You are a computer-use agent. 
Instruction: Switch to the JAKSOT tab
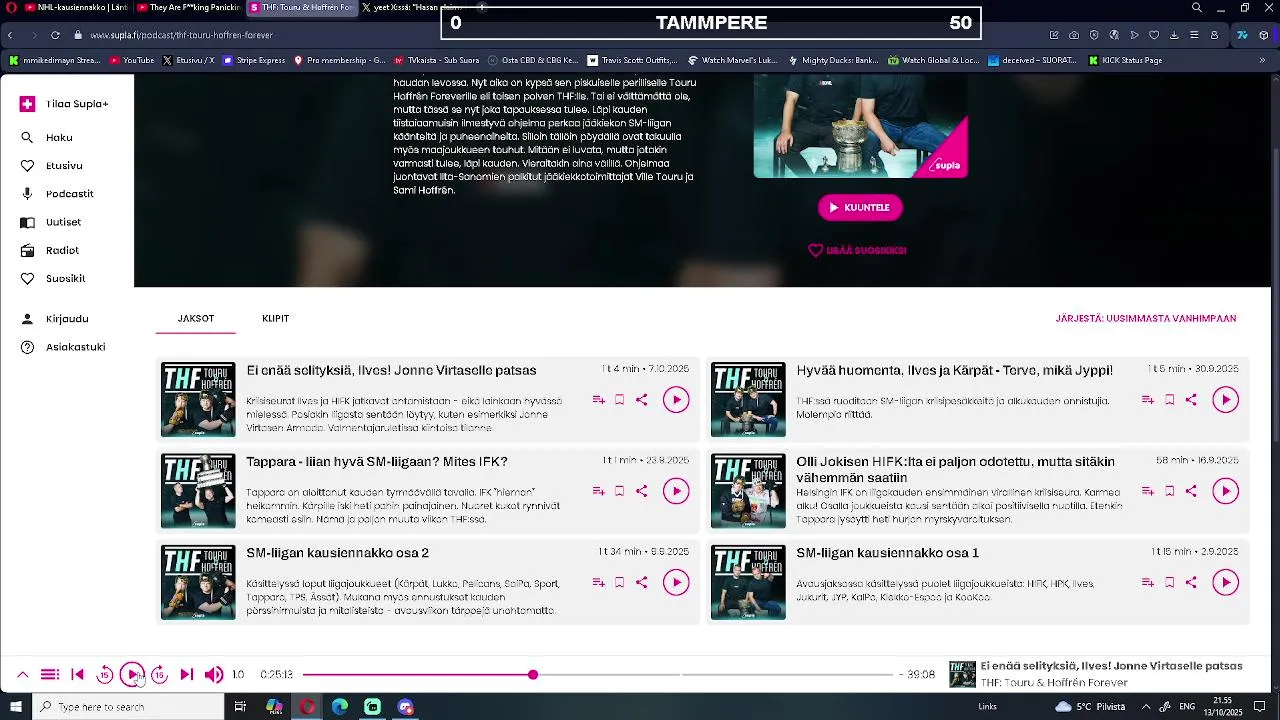point(196,318)
